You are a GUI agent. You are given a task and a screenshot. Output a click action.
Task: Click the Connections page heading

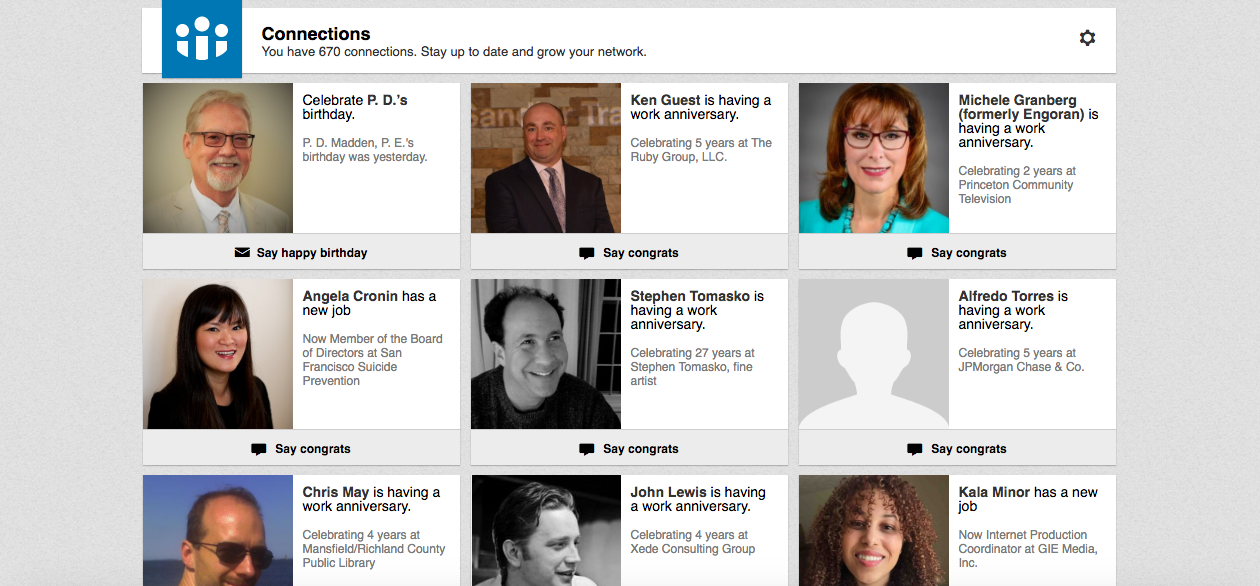[x=316, y=34]
